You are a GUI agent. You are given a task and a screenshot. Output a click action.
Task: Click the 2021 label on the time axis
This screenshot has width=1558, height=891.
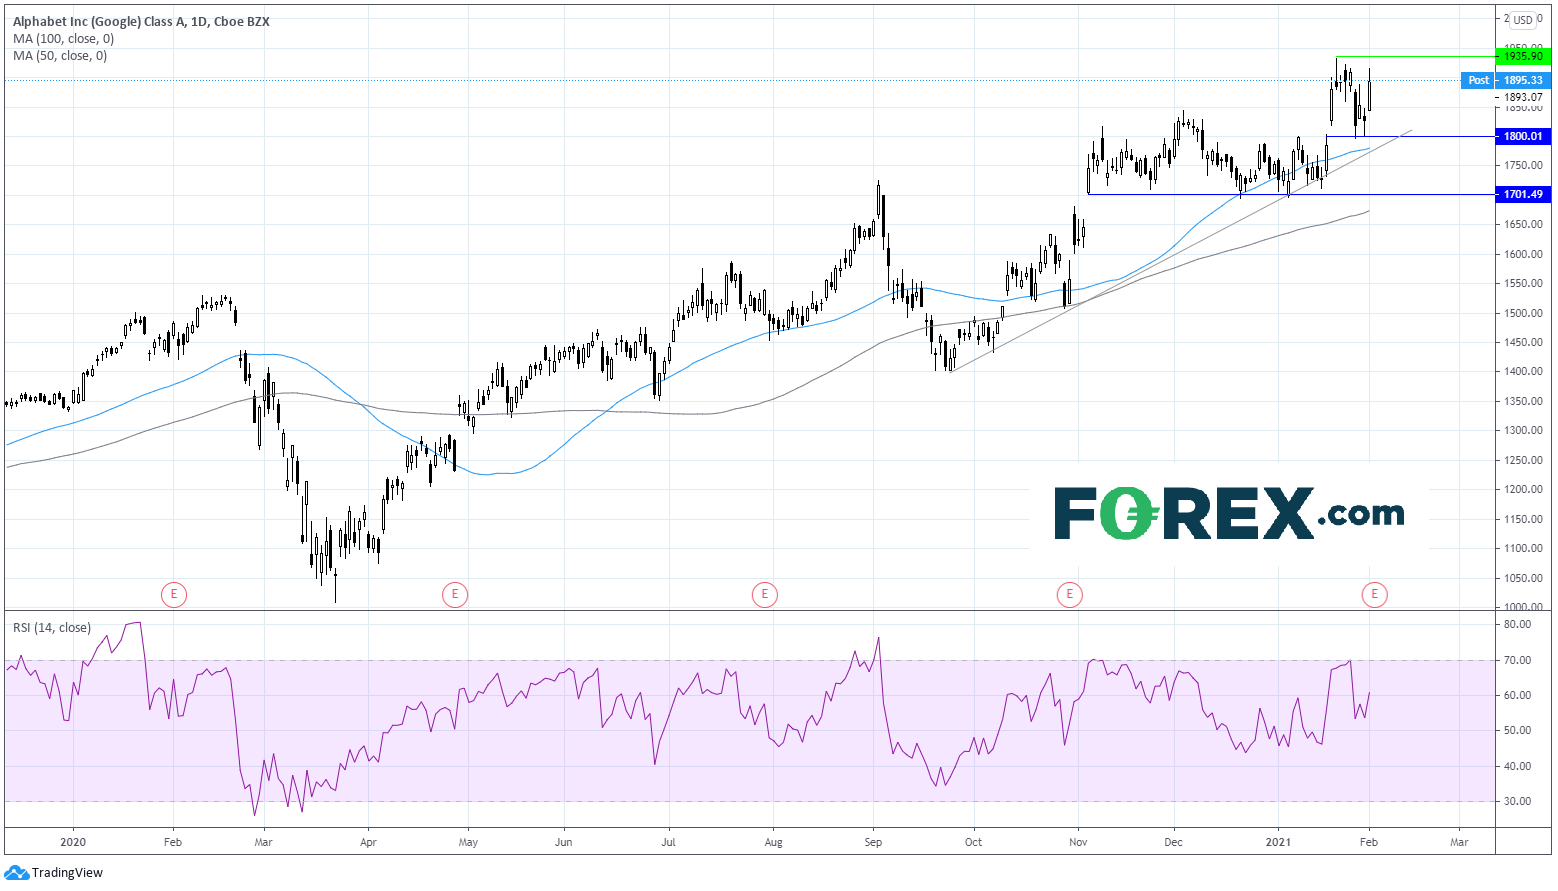[x=1278, y=842]
